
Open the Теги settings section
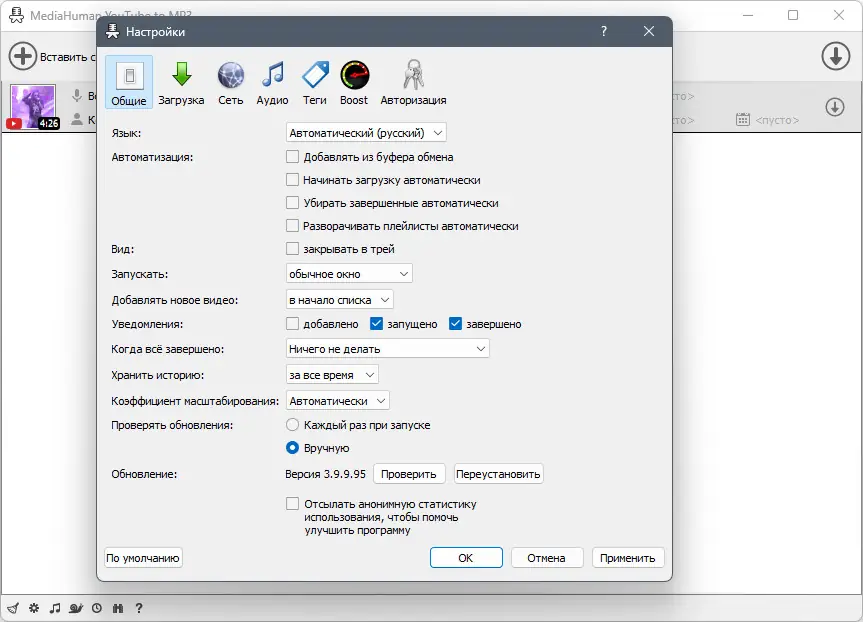click(314, 80)
